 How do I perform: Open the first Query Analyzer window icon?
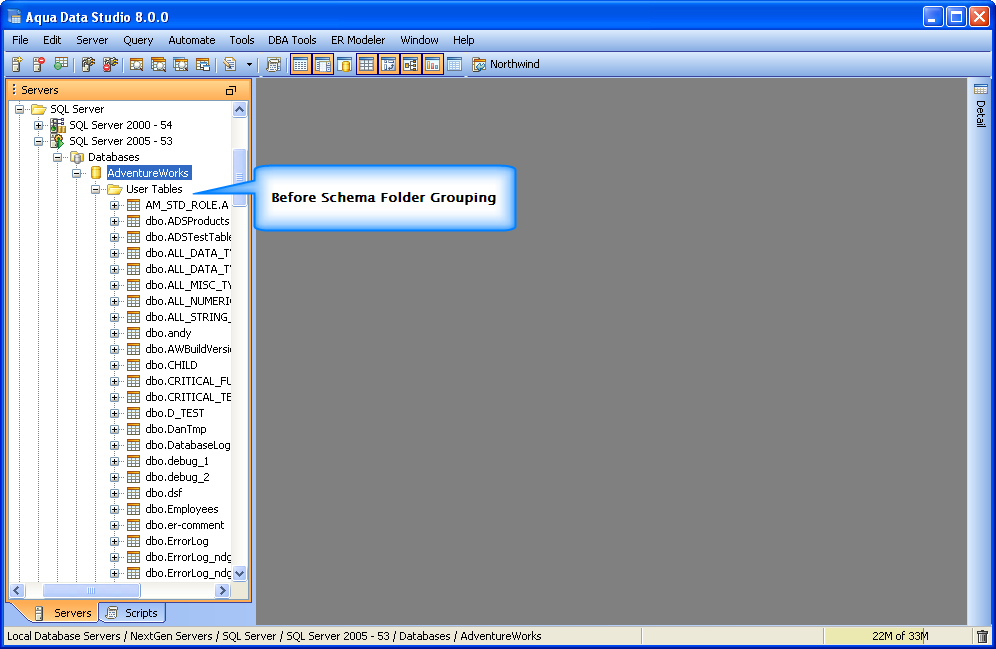137,64
